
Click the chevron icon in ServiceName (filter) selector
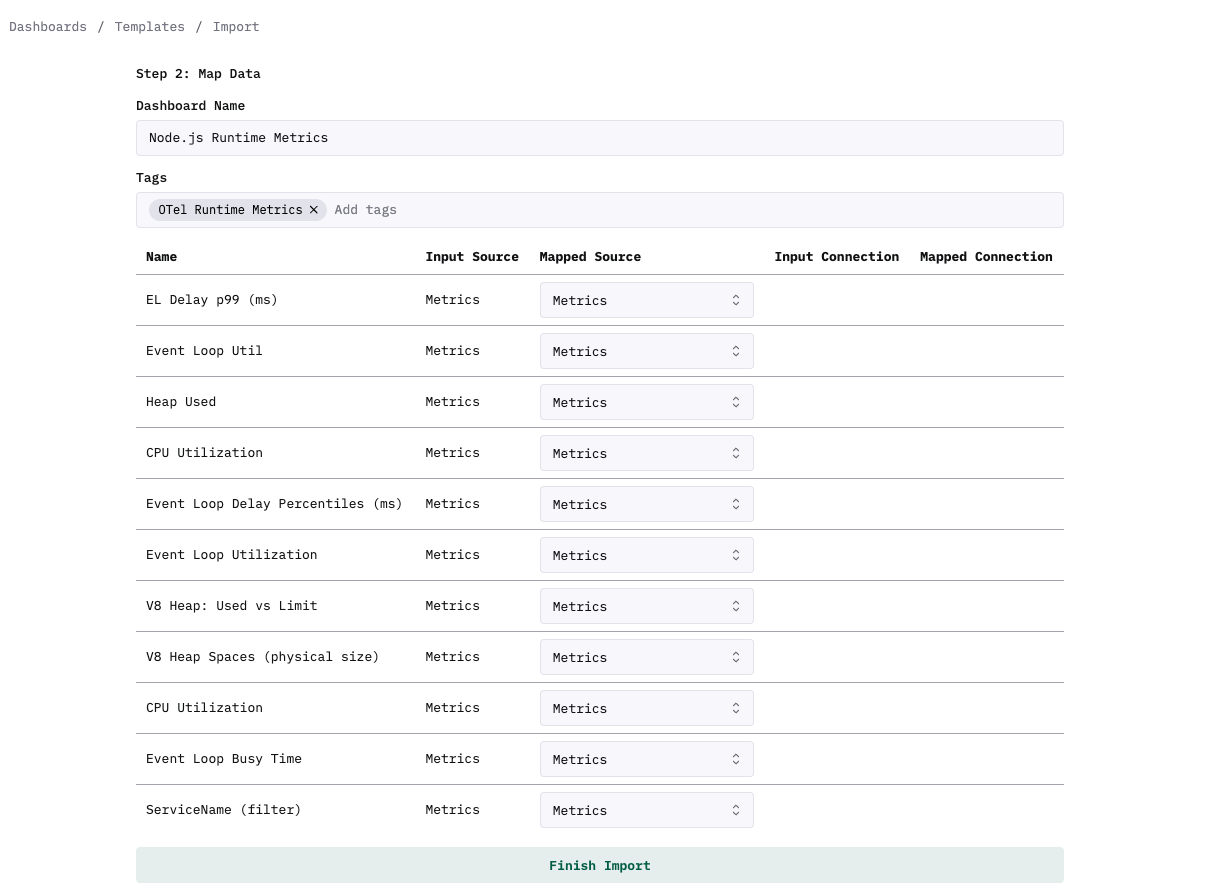(x=736, y=810)
